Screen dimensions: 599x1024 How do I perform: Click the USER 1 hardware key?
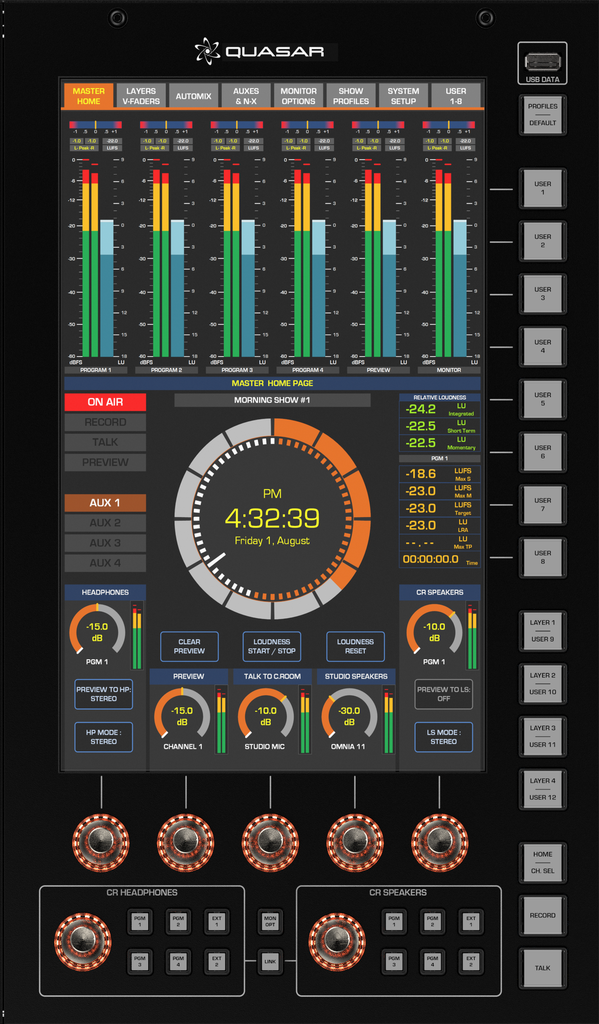coord(542,189)
